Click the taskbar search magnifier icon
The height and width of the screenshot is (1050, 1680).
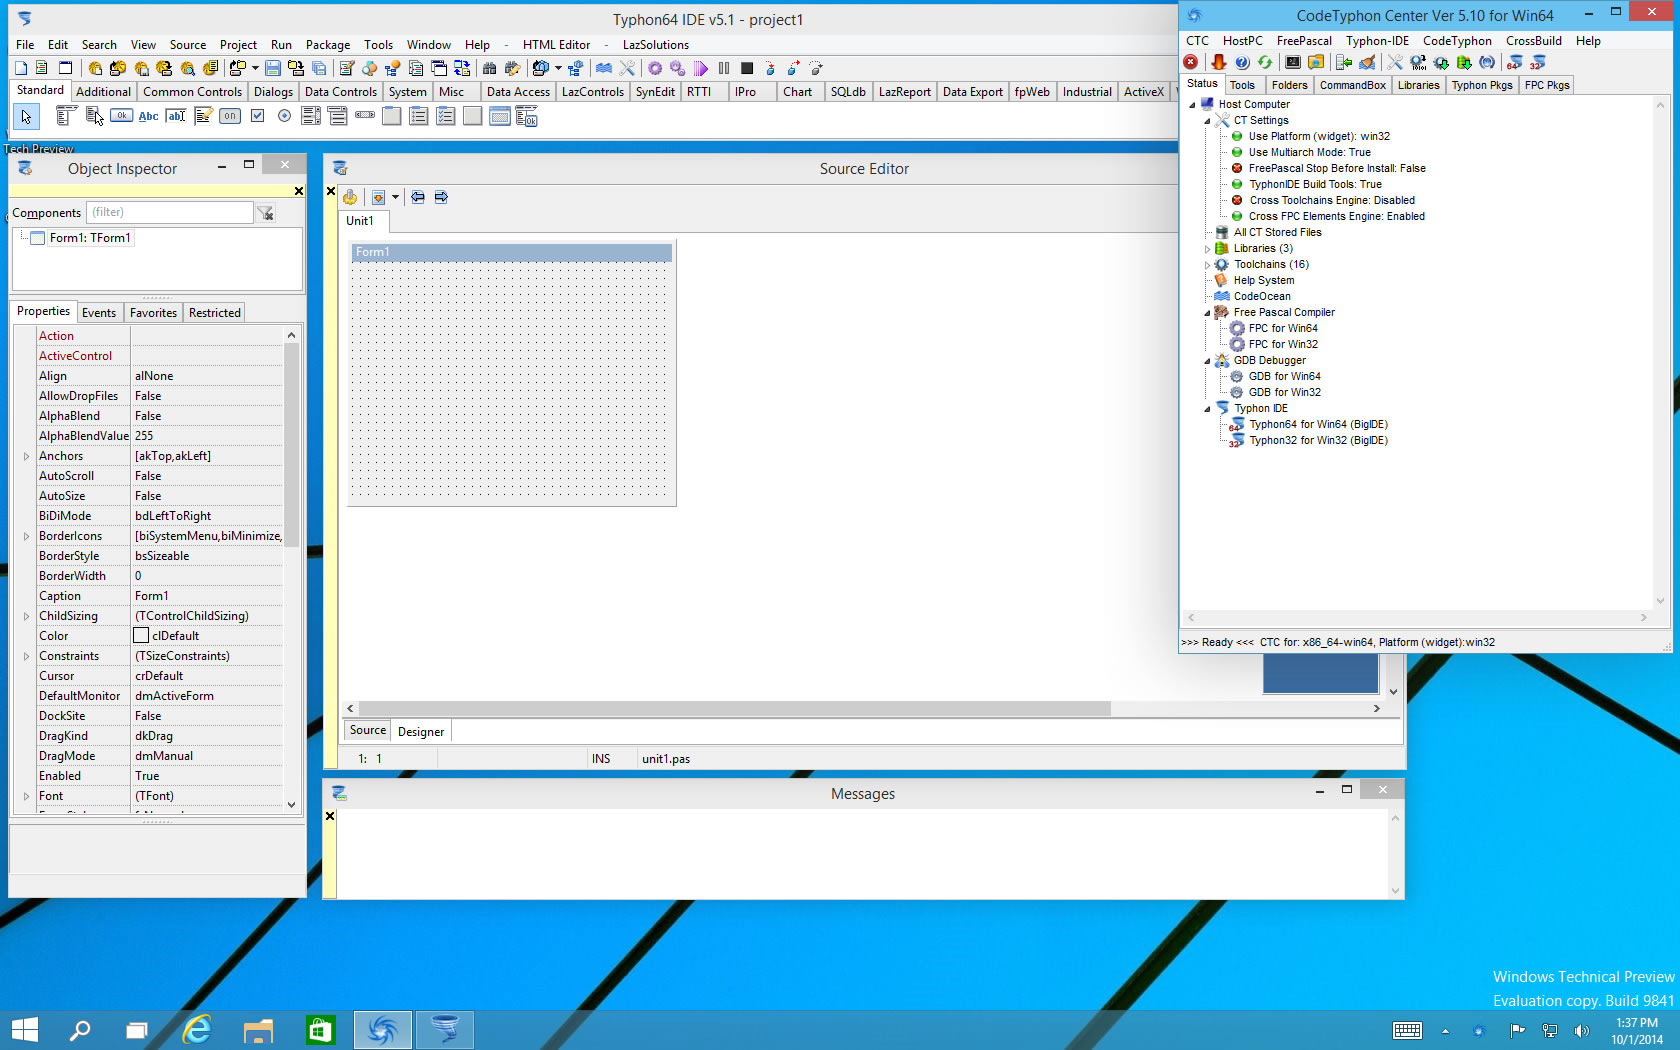(80, 1029)
